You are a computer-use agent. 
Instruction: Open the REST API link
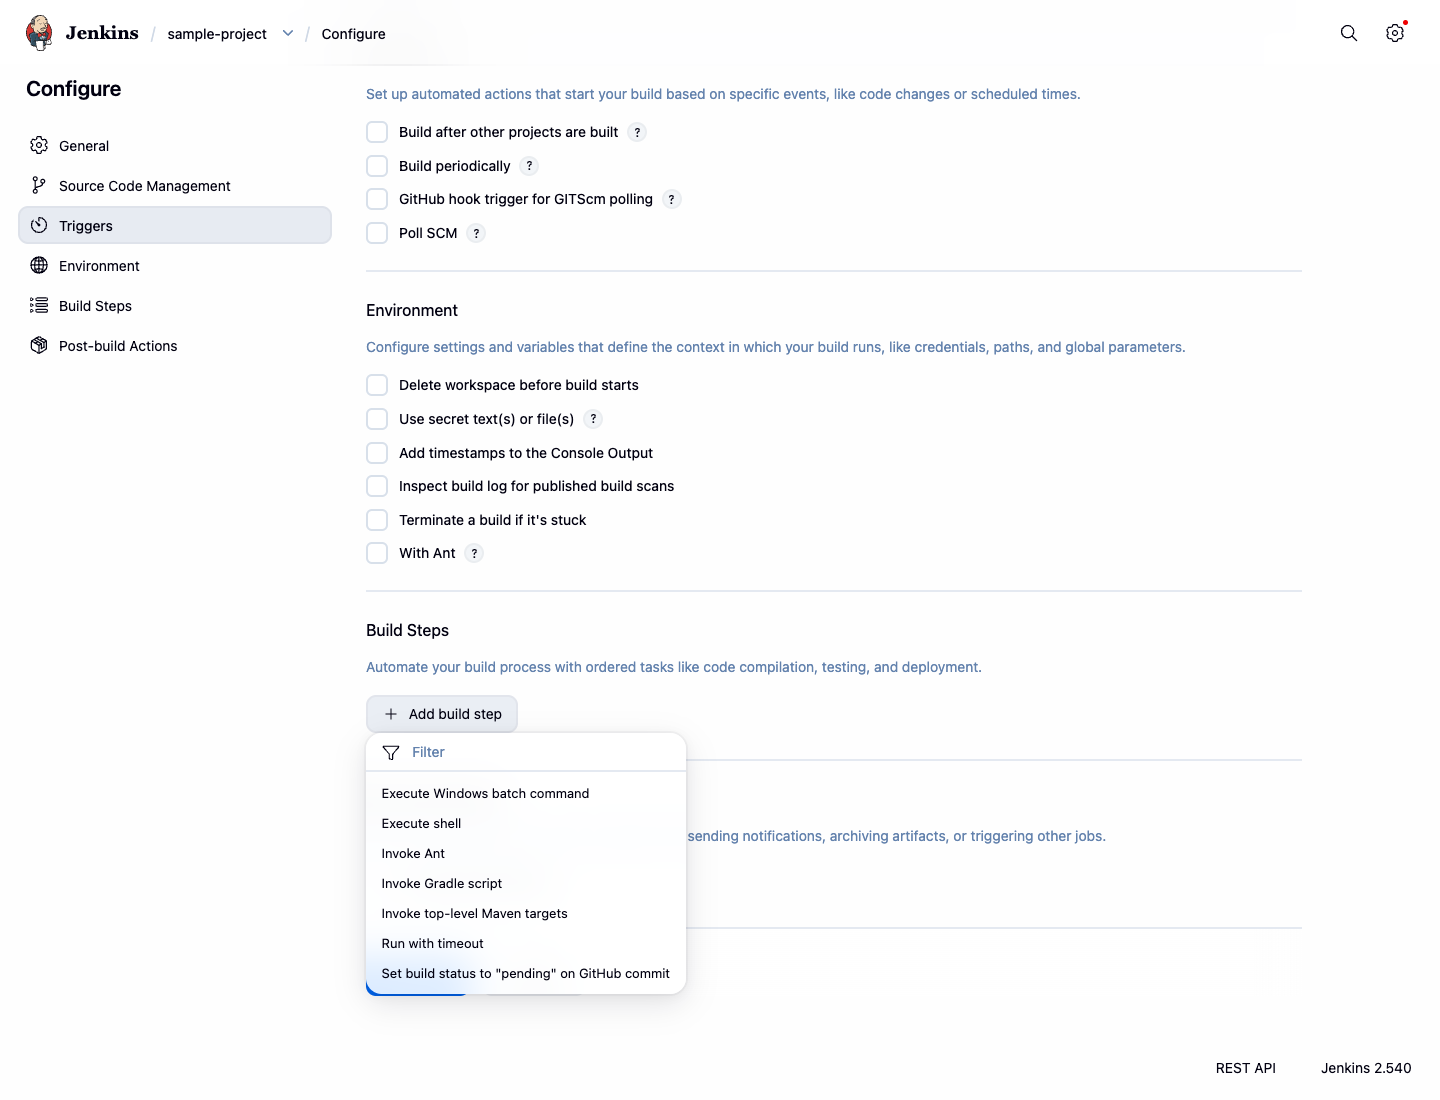[x=1246, y=1068]
